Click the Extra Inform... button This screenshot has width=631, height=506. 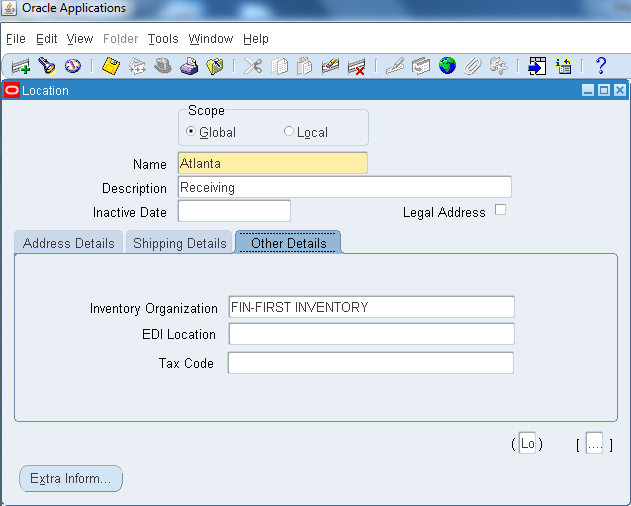tap(71, 479)
